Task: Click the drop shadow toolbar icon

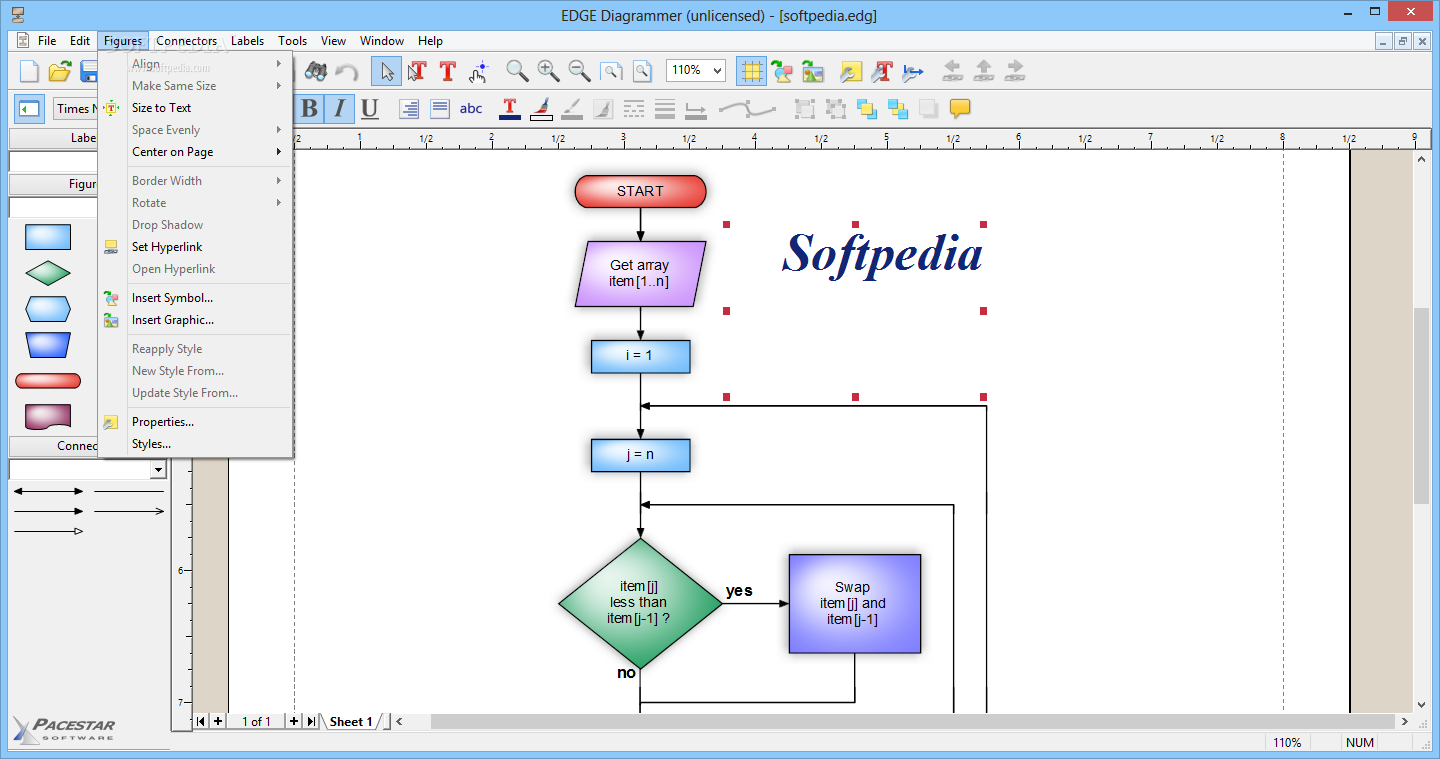Action: tap(929, 108)
